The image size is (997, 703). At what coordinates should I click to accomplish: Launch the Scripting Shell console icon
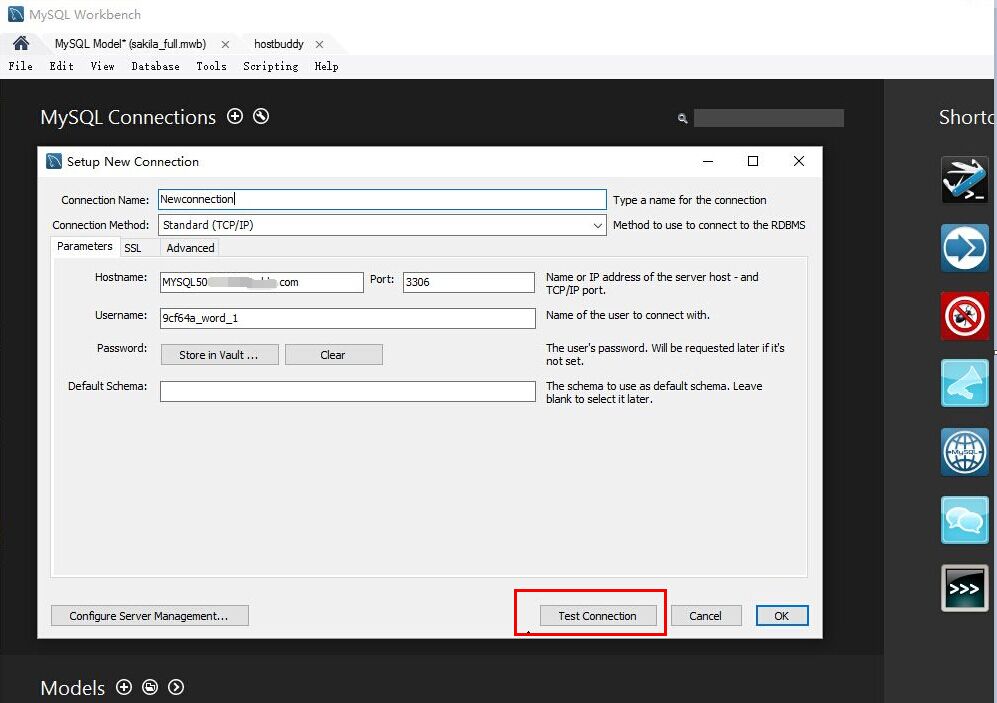(963, 588)
